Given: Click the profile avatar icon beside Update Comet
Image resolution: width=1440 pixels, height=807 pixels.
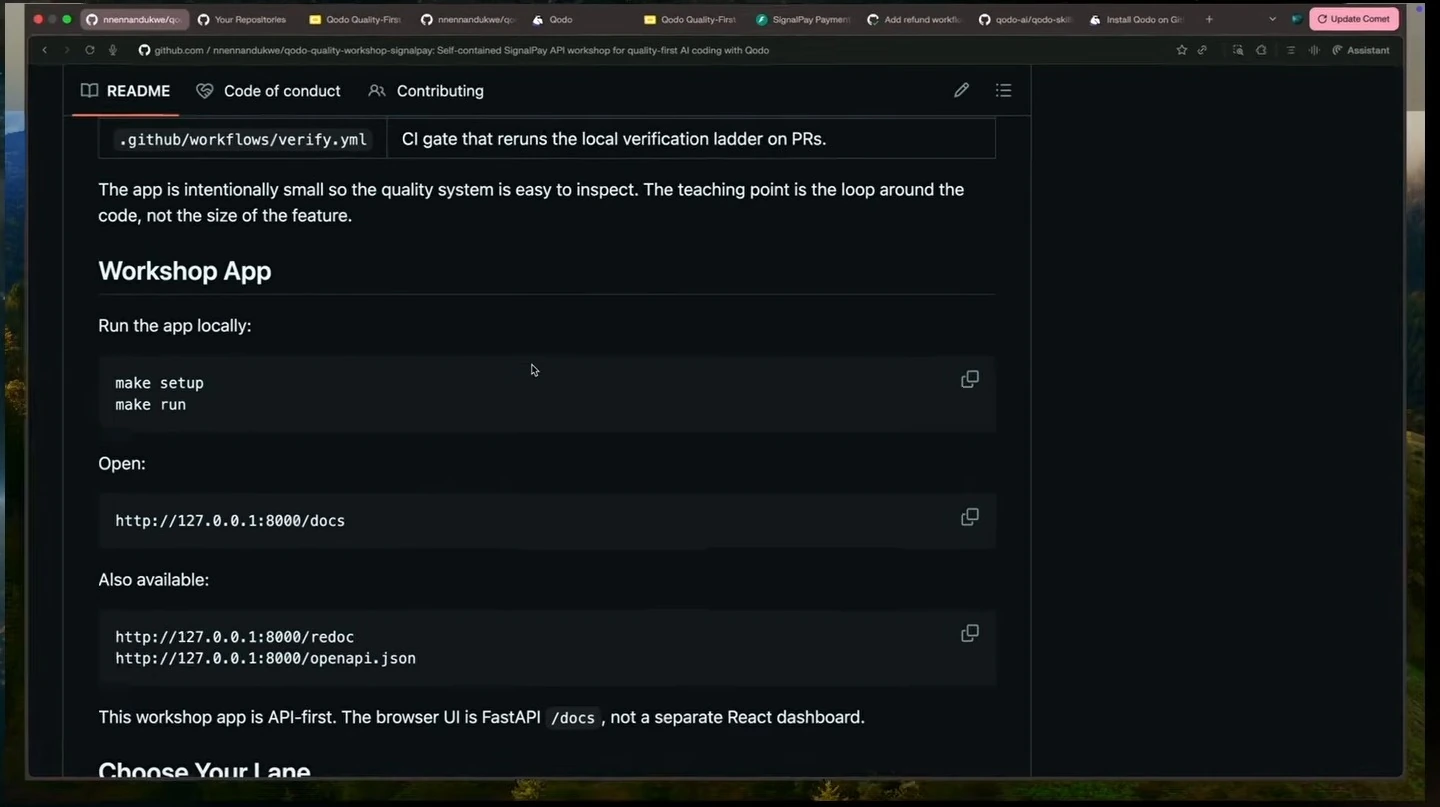Looking at the screenshot, I should tap(1296, 19).
